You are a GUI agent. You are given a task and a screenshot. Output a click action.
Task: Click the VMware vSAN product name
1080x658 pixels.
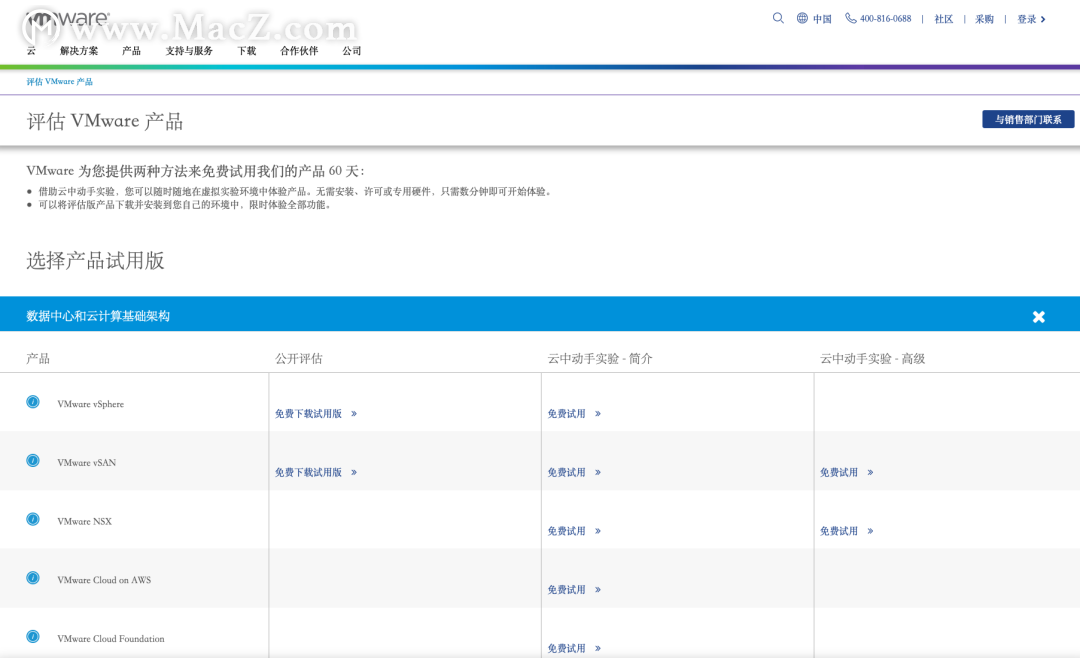(87, 463)
